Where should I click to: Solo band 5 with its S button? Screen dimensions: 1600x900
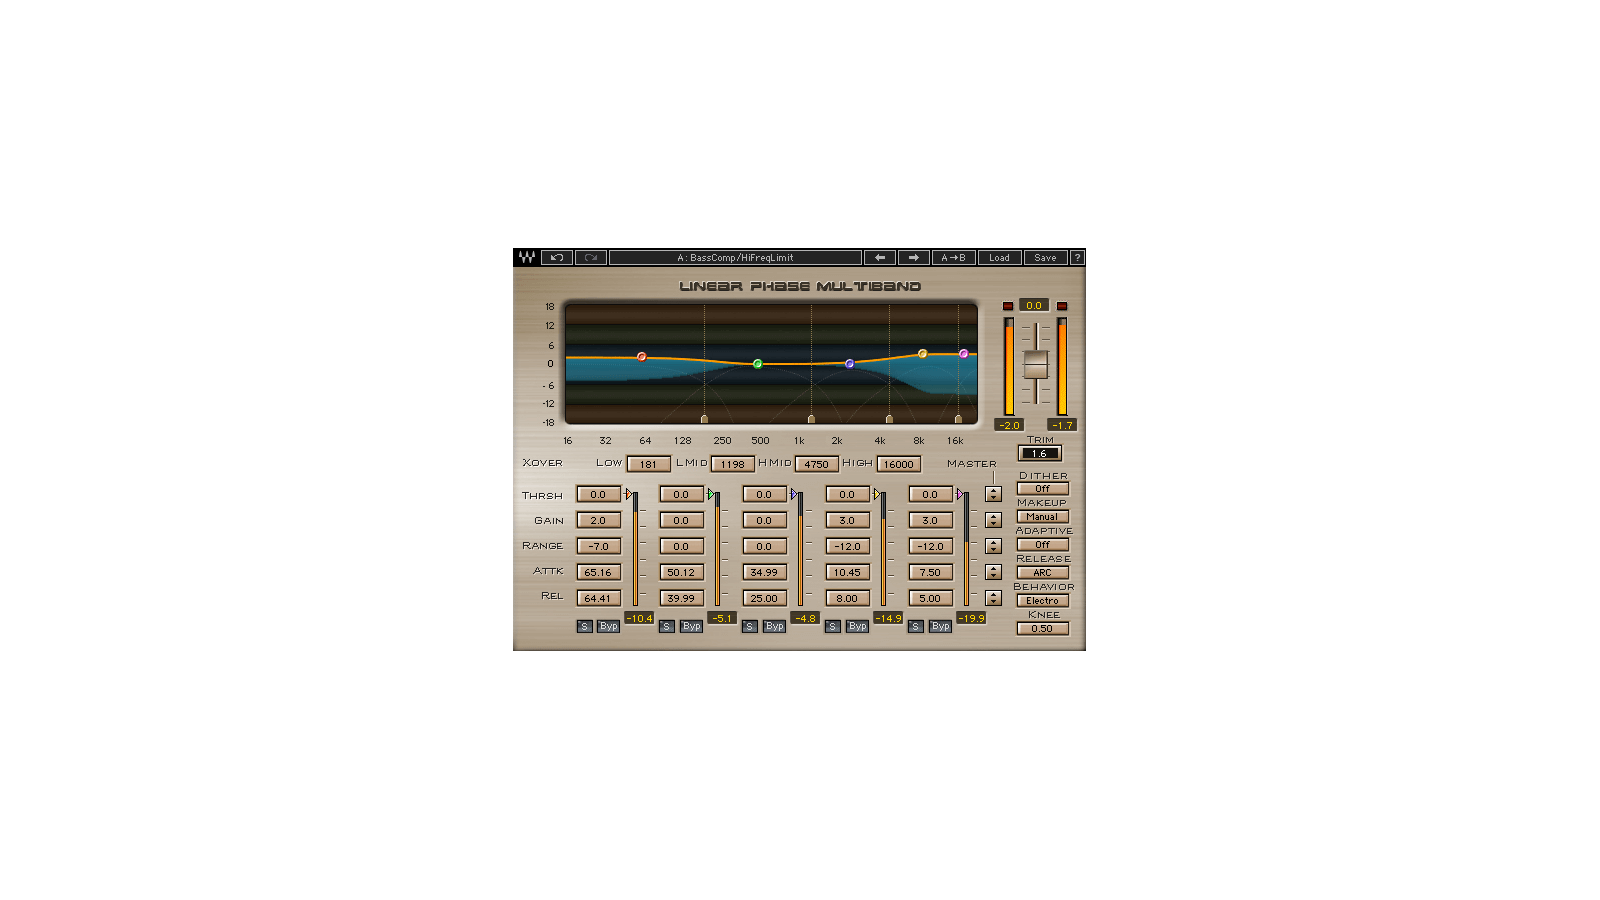(916, 626)
